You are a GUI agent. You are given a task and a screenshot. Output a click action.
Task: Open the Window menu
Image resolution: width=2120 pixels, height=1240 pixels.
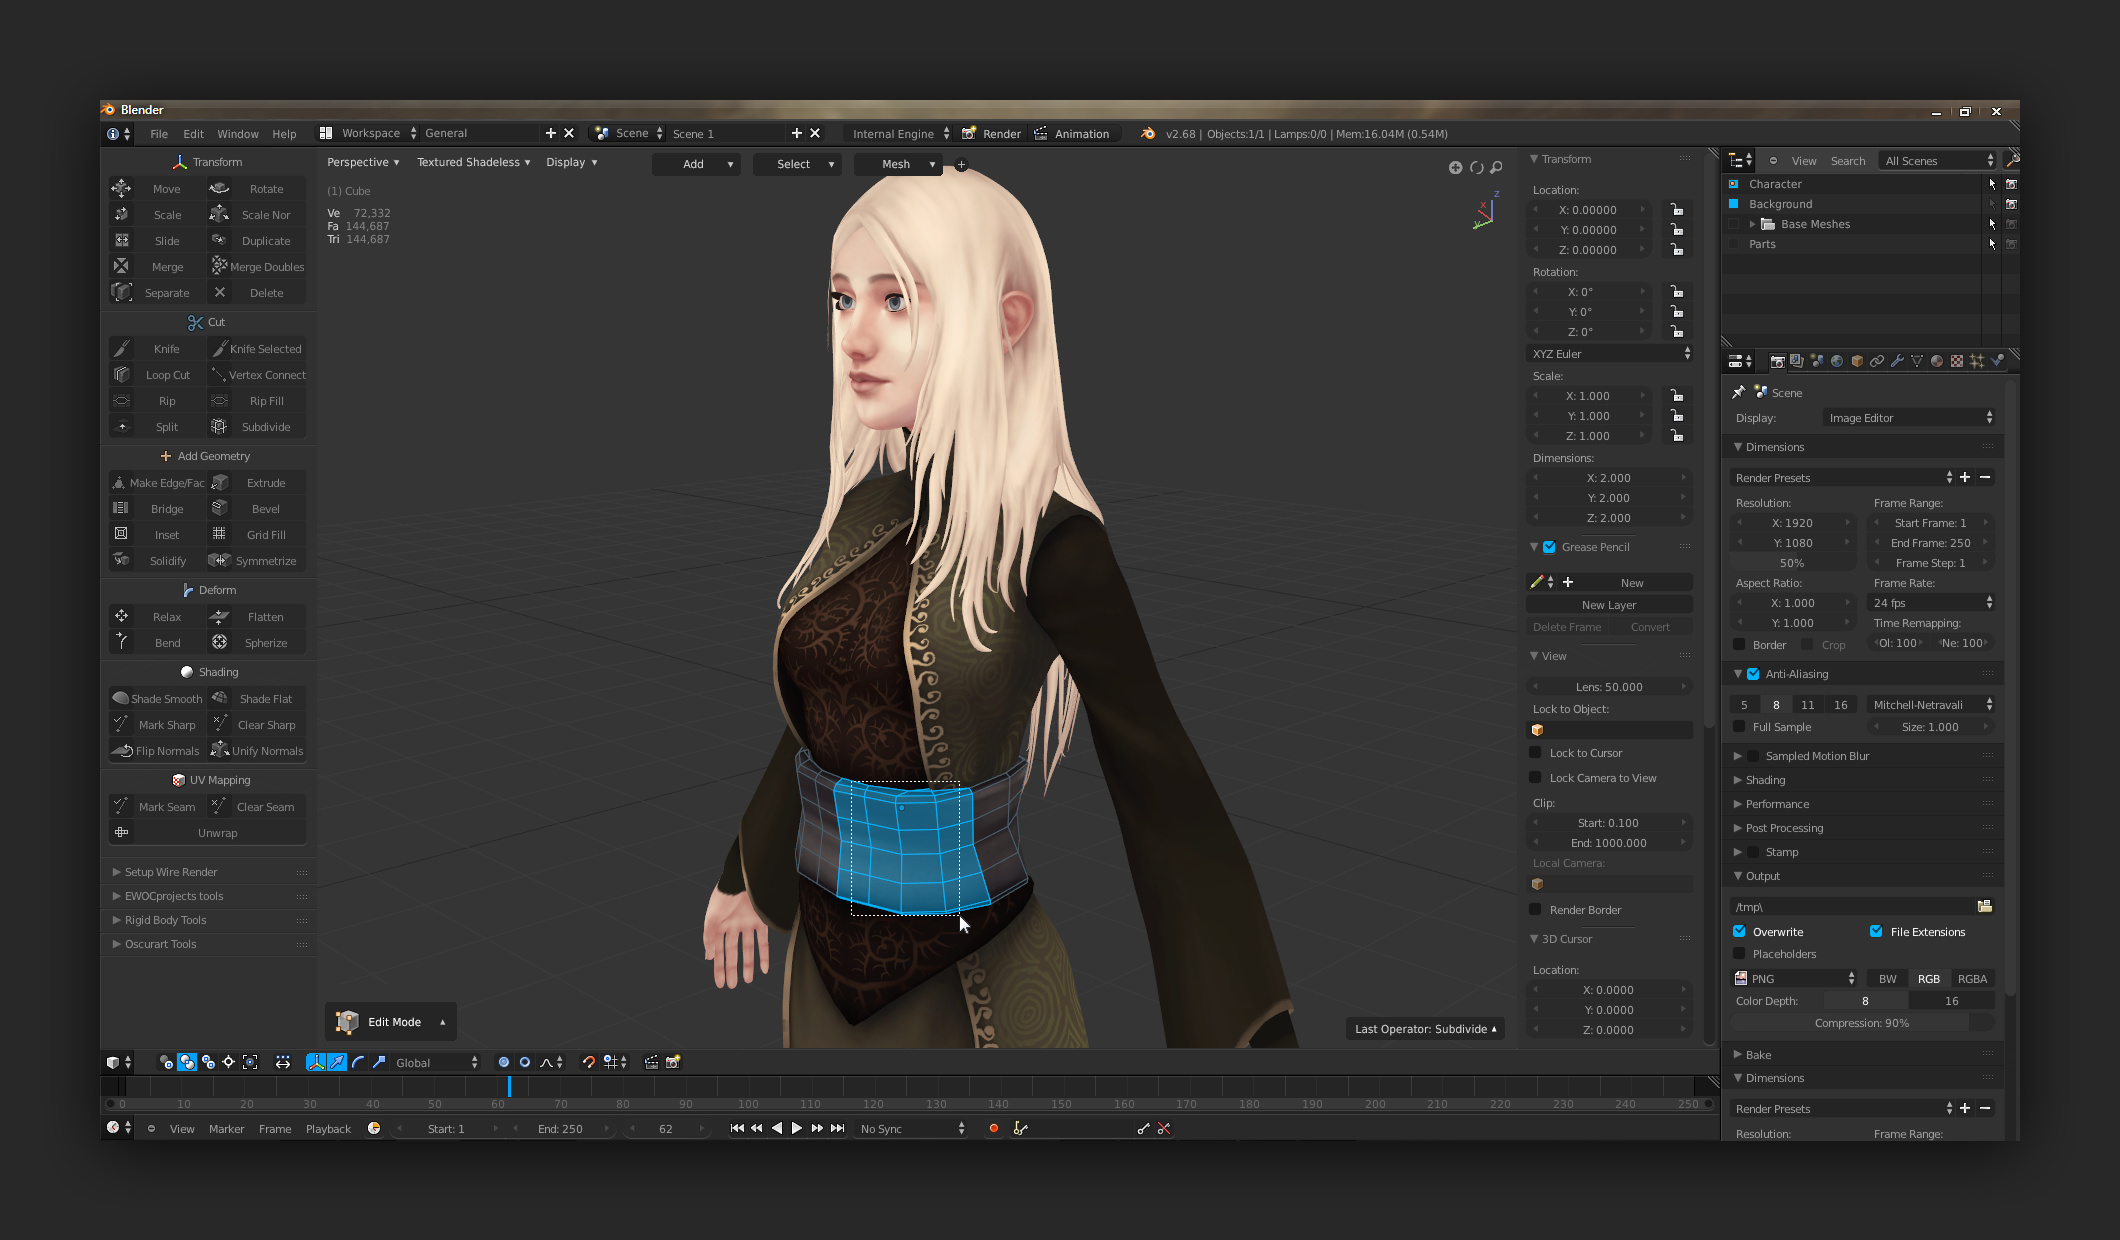coord(238,134)
